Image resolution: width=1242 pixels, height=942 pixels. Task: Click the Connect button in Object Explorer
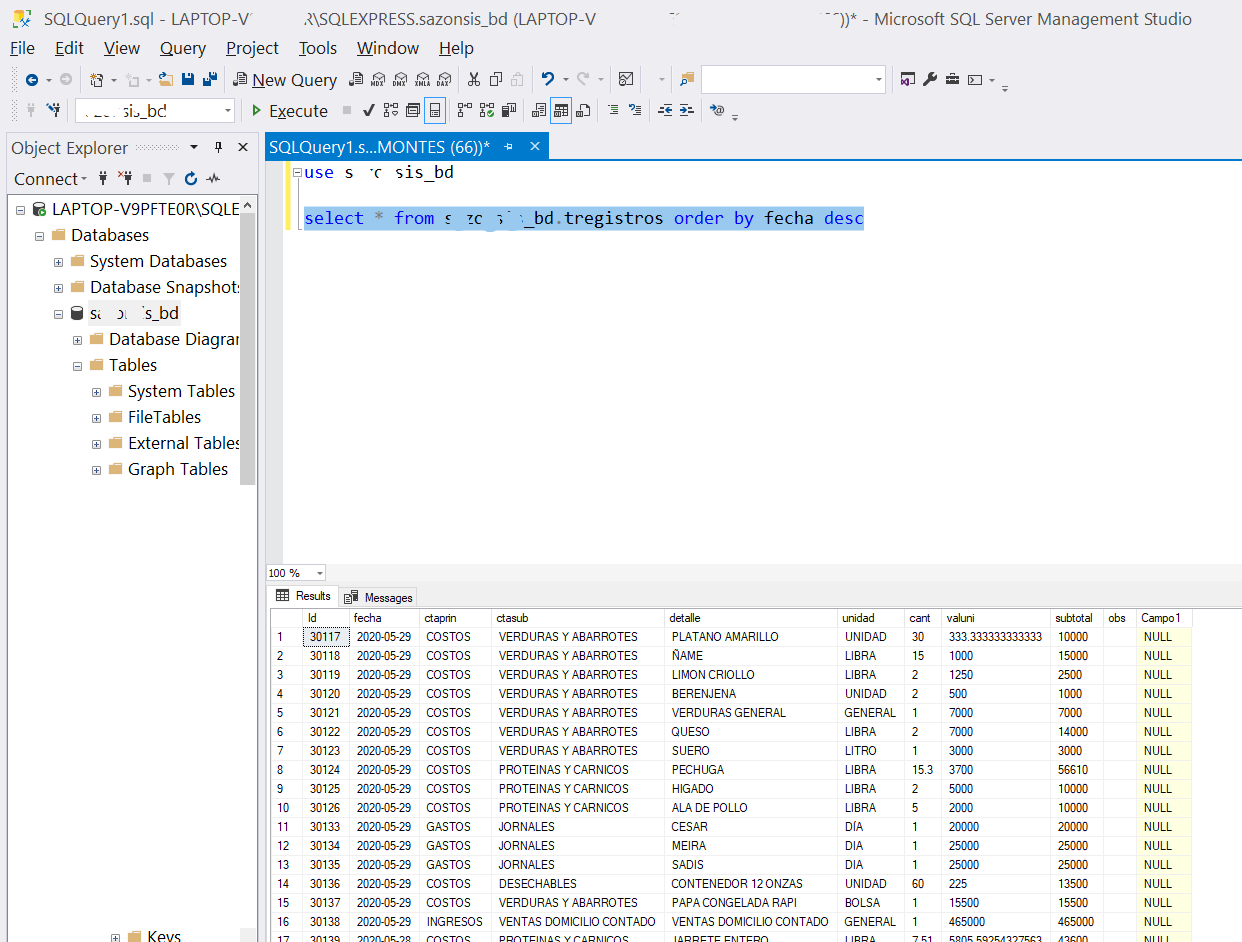click(x=45, y=179)
